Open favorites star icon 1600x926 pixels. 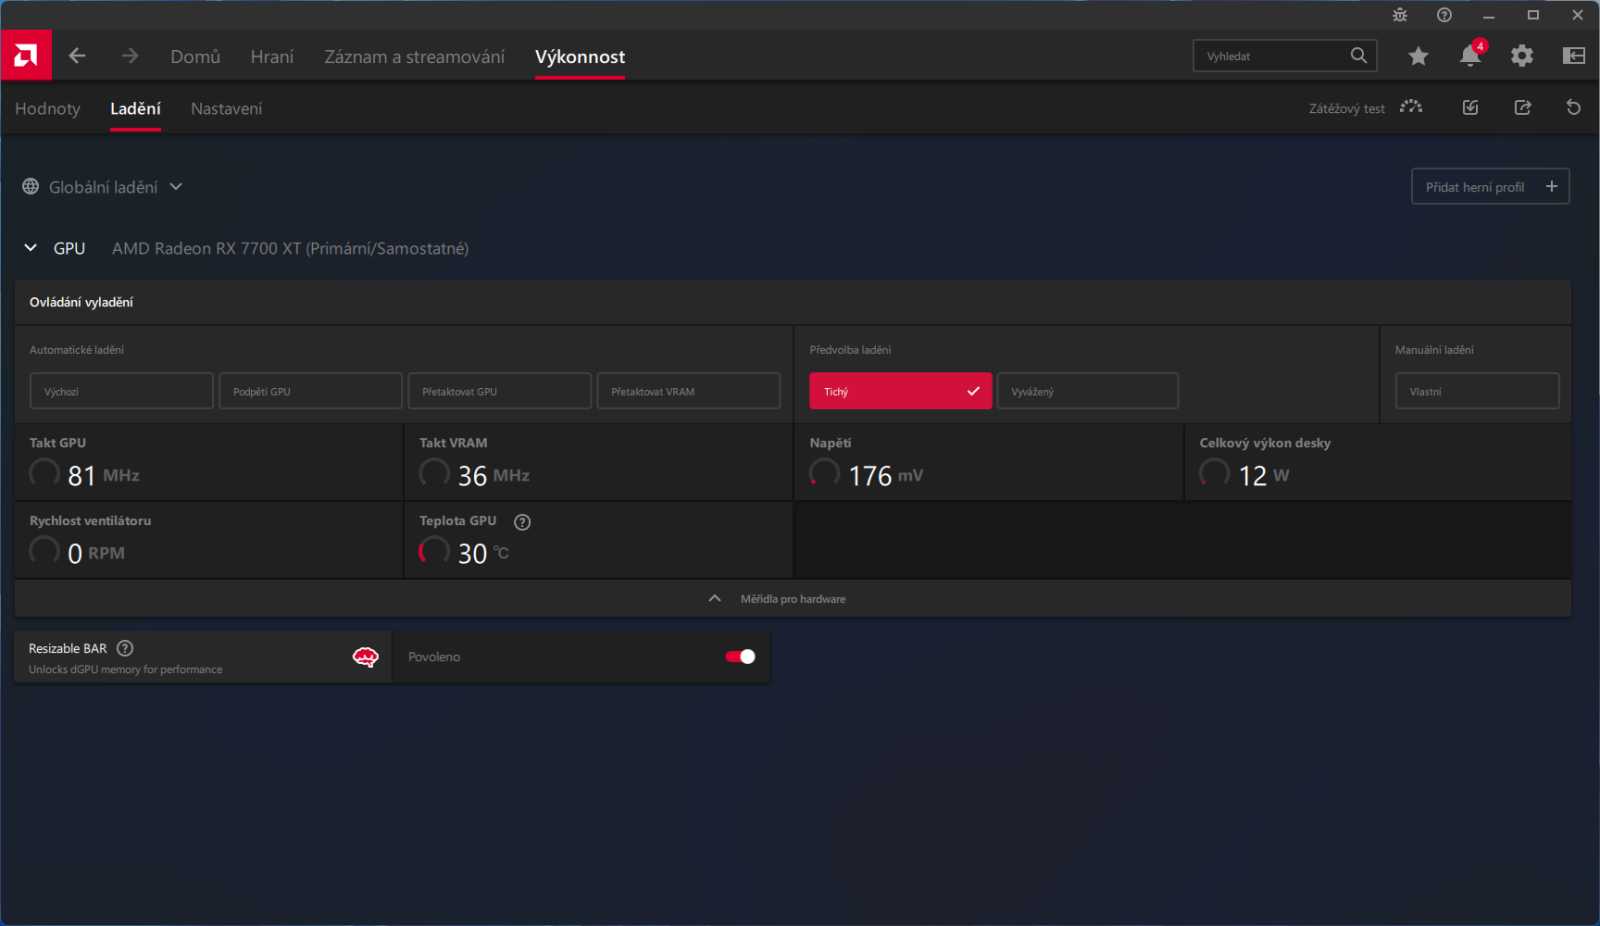point(1418,56)
